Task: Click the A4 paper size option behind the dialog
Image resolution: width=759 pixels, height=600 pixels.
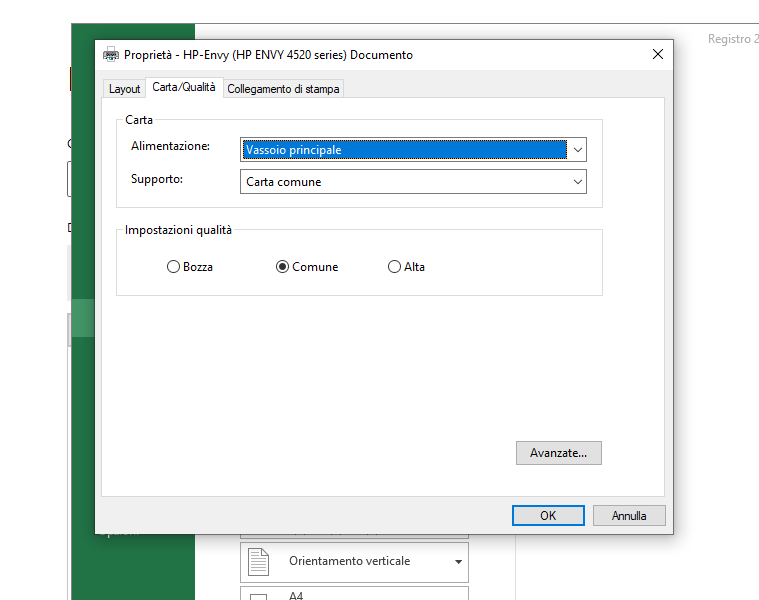Action: pos(354,594)
